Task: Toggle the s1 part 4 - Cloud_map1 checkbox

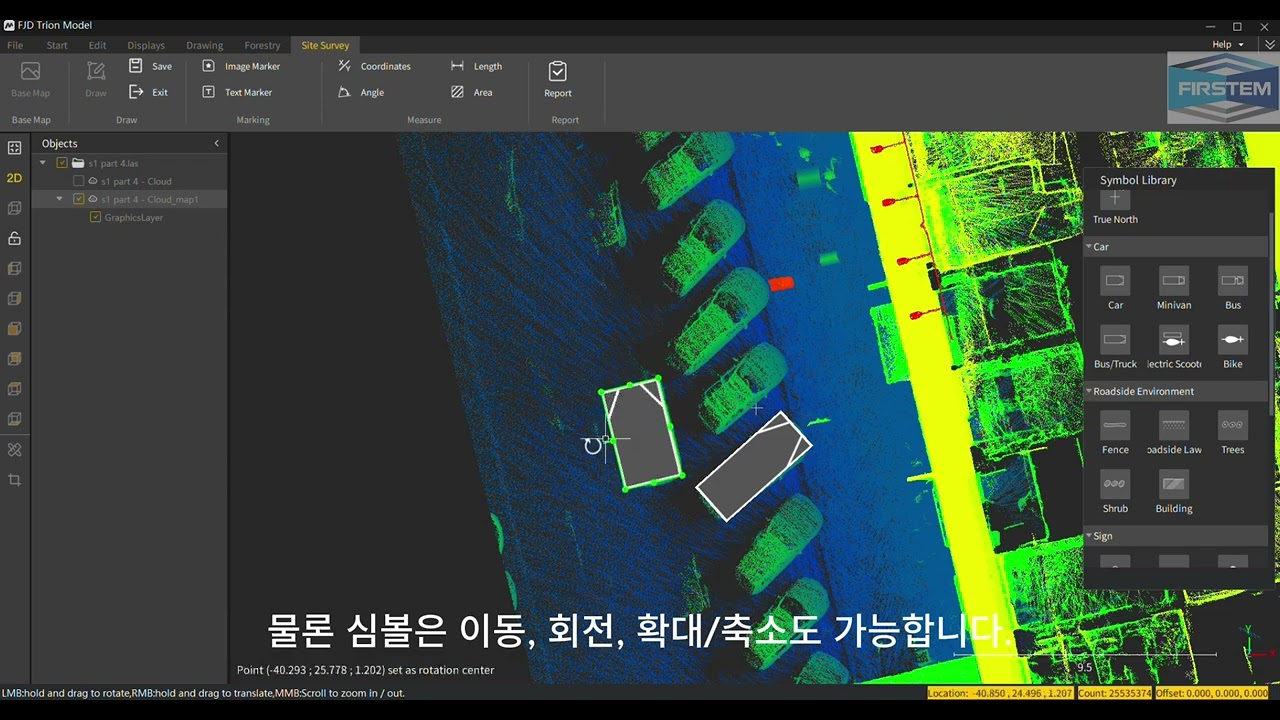Action: pyautogui.click(x=78, y=199)
